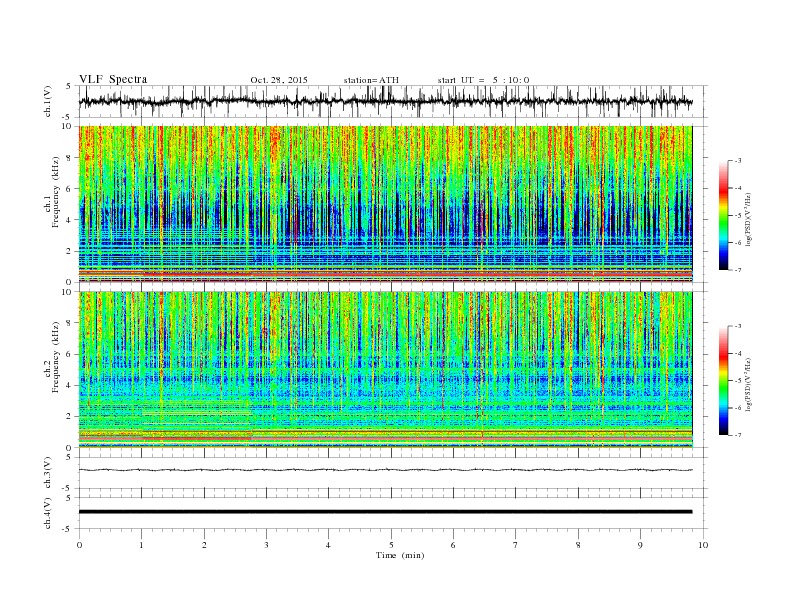Image resolution: width=792 pixels, height=612 pixels.
Task: Click the time axis tick label "9"
Action: coord(640,545)
